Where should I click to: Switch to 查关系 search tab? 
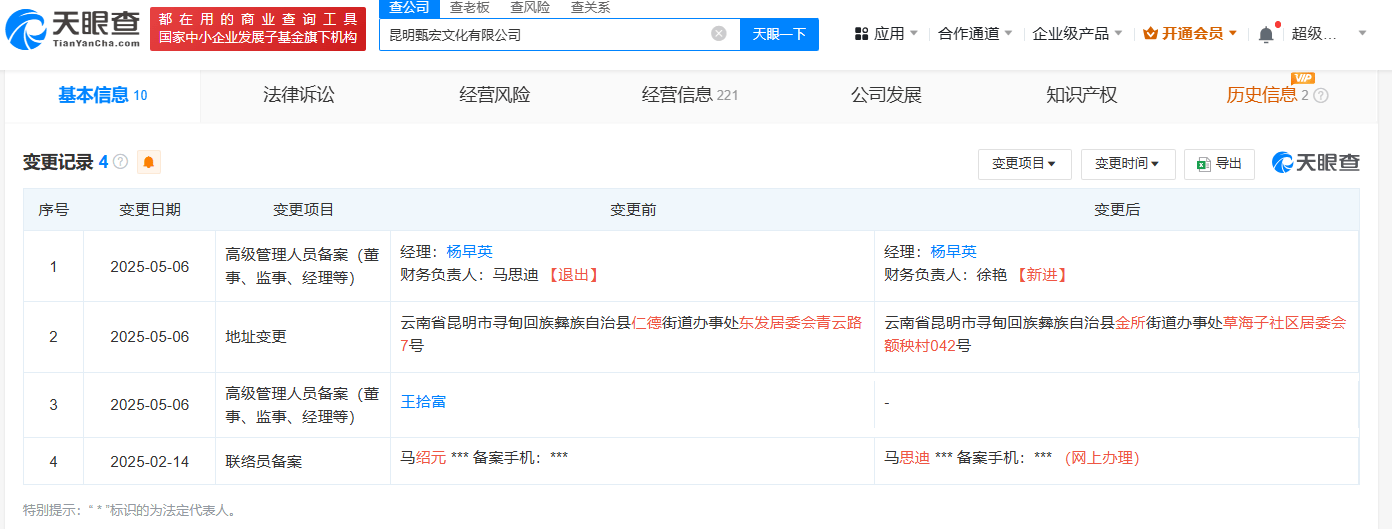(x=590, y=8)
